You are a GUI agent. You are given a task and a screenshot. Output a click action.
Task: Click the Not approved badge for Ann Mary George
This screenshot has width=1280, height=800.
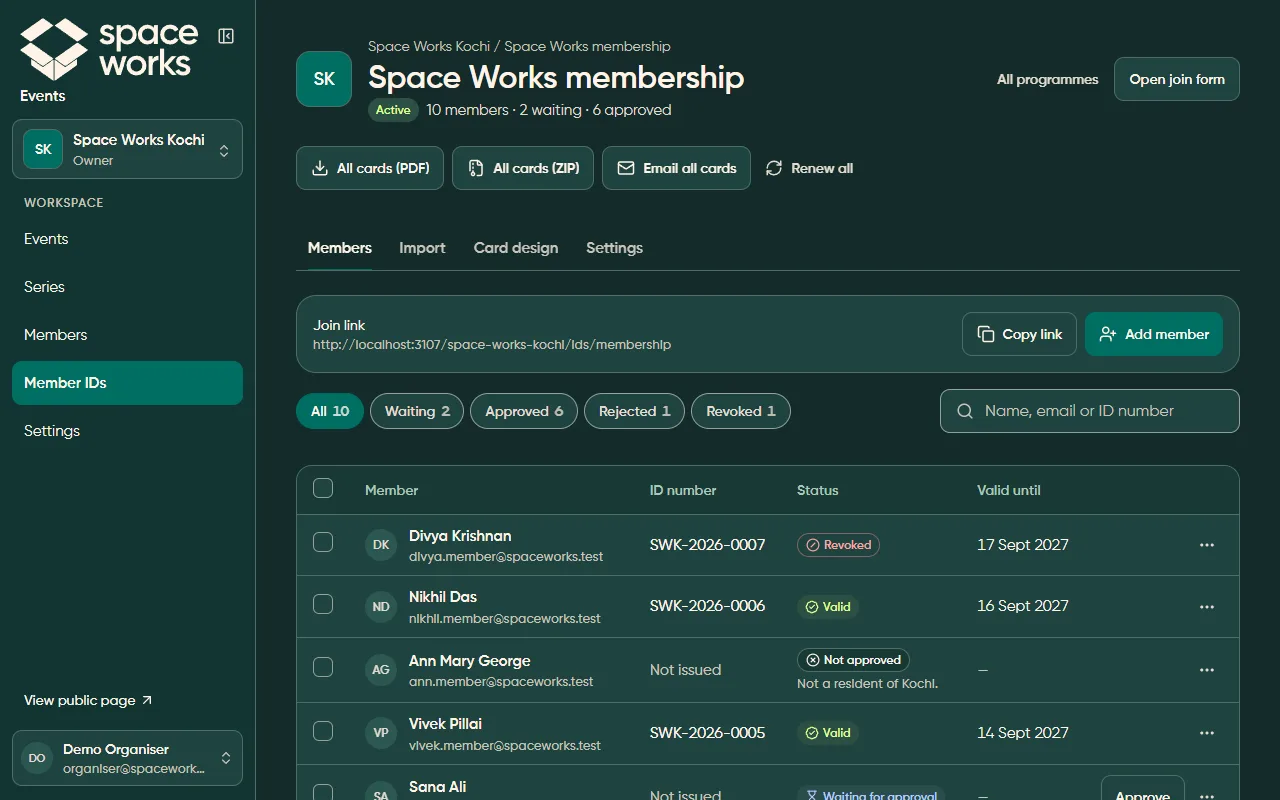(853, 660)
